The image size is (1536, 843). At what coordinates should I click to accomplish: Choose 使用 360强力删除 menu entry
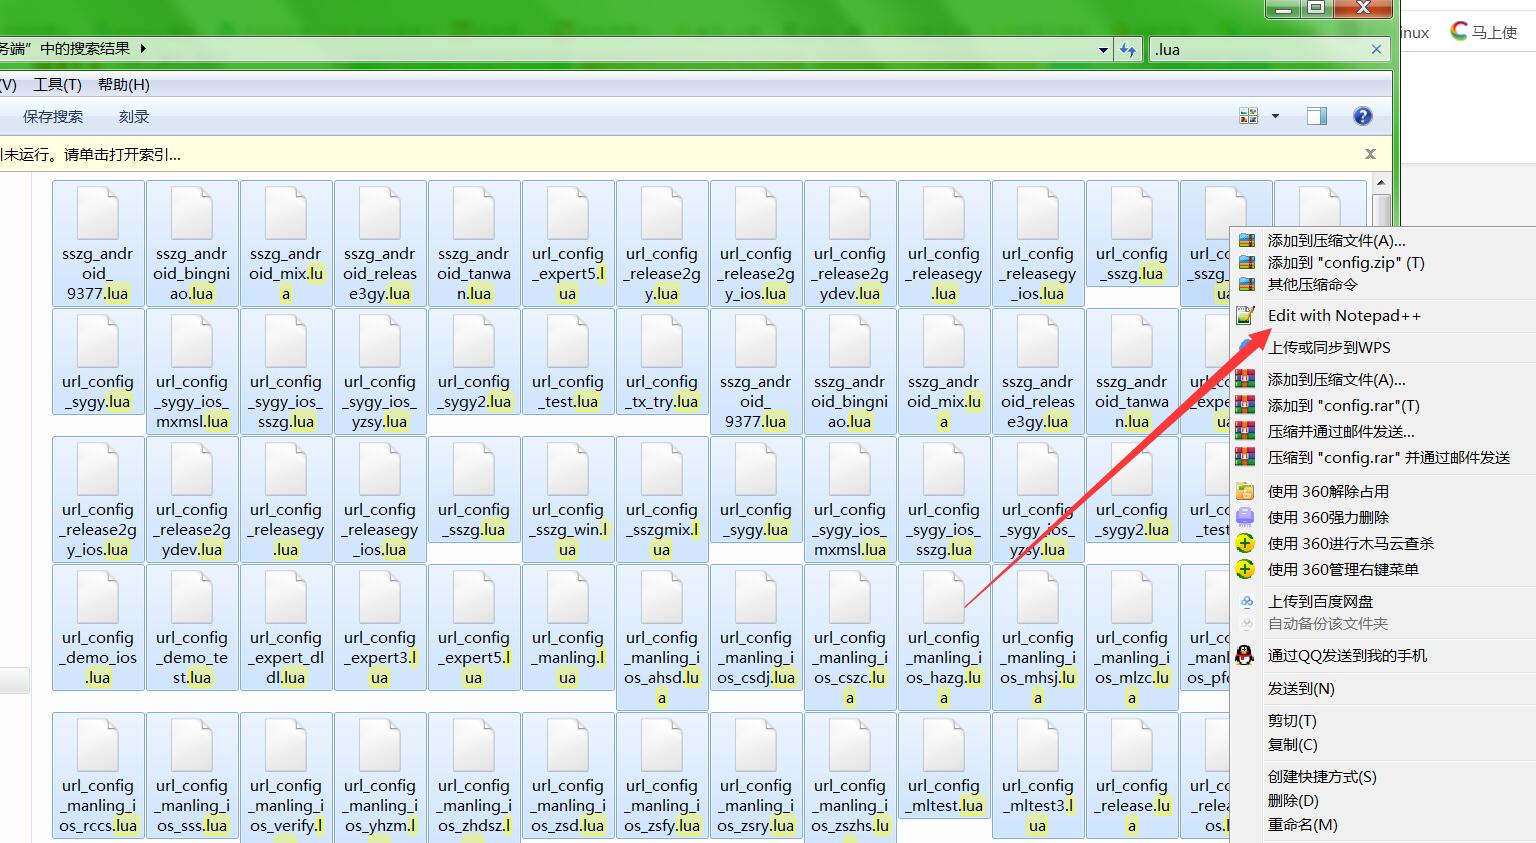pyautogui.click(x=1327, y=518)
